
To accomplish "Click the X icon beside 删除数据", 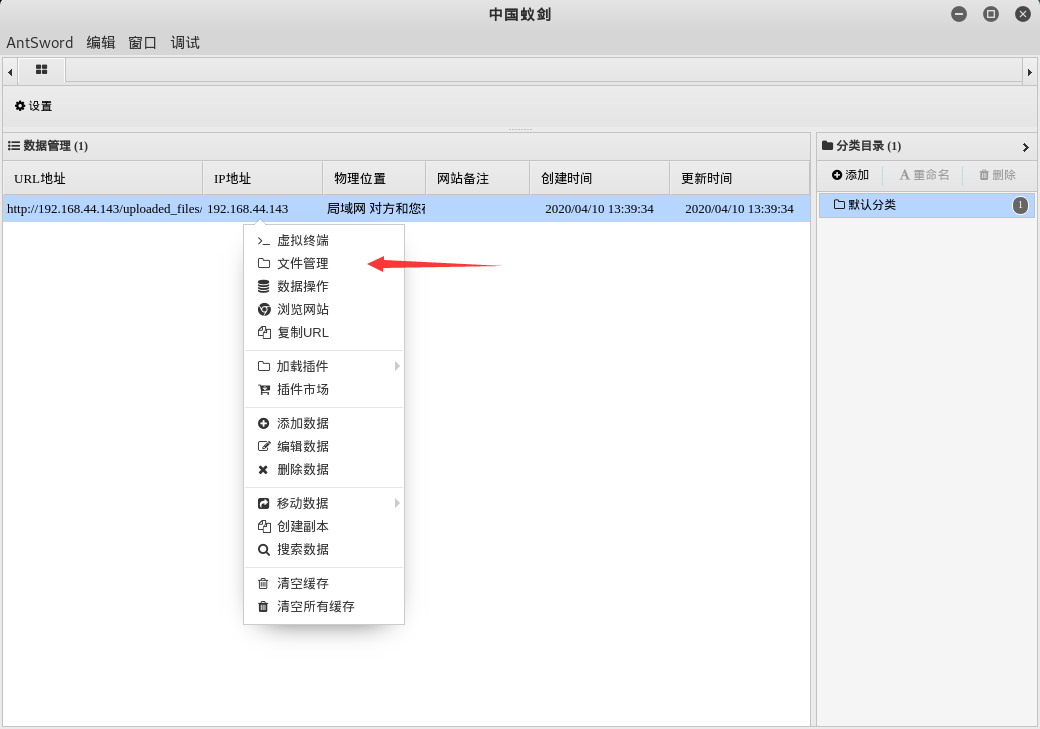I will click(x=263, y=470).
